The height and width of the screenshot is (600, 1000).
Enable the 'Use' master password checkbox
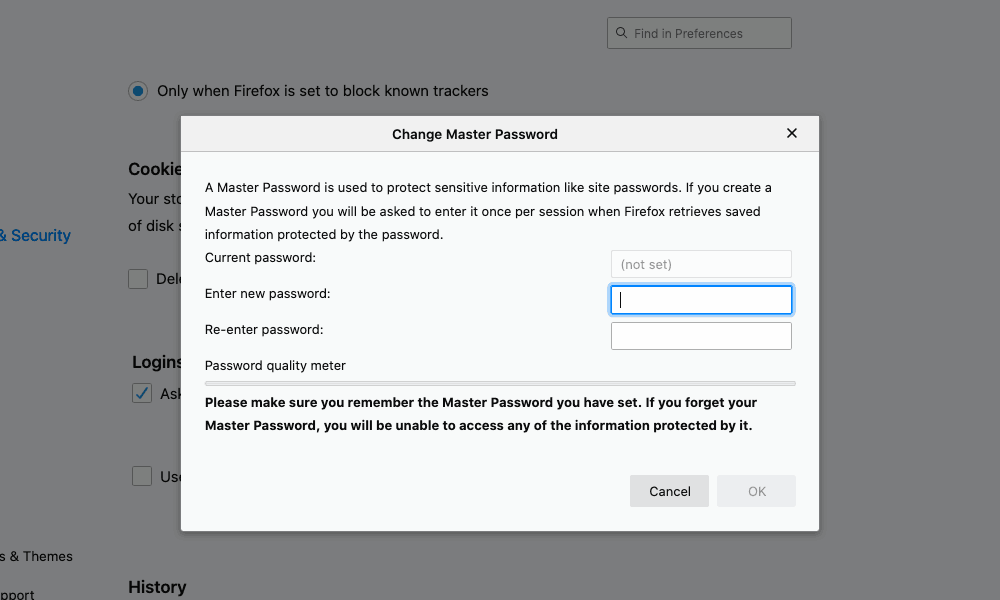click(x=142, y=476)
